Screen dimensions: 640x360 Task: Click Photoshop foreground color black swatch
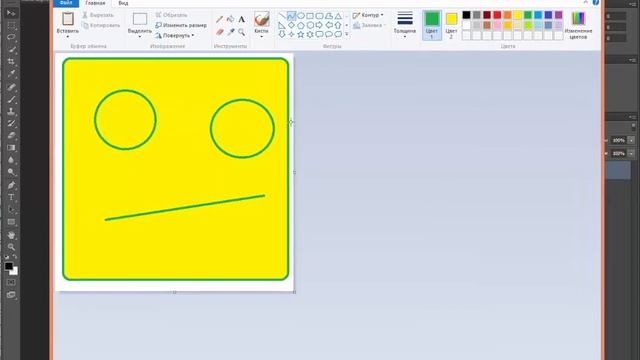pyautogui.click(x=8, y=266)
